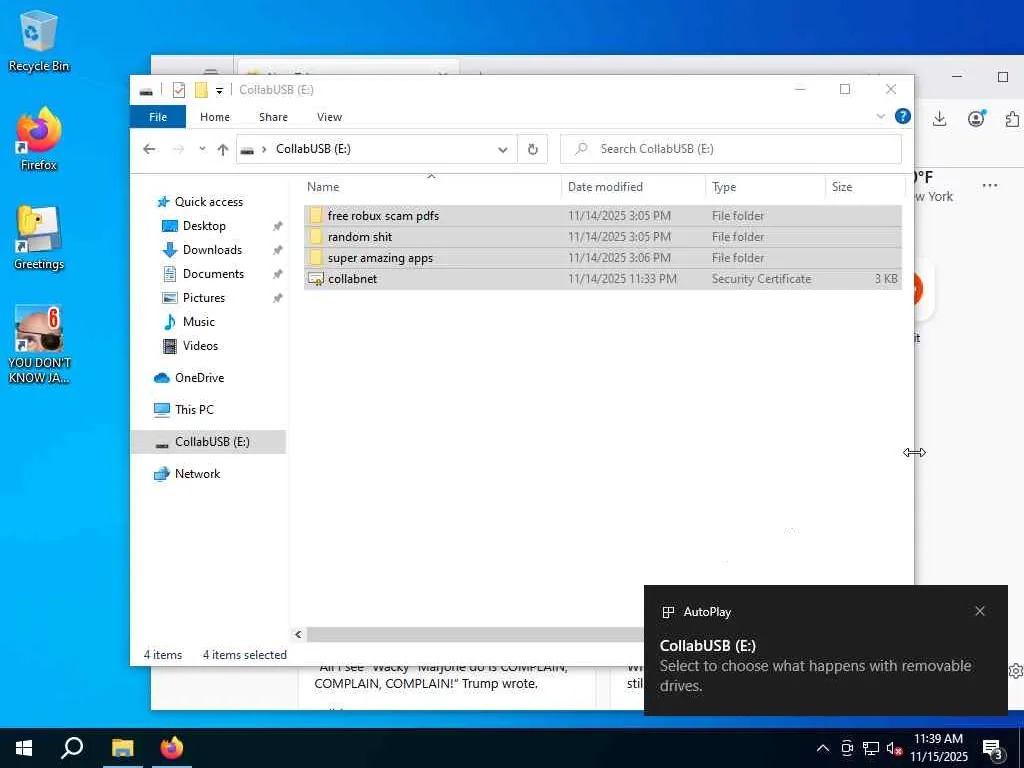Open the recent locations dropdown arrow

click(x=202, y=149)
